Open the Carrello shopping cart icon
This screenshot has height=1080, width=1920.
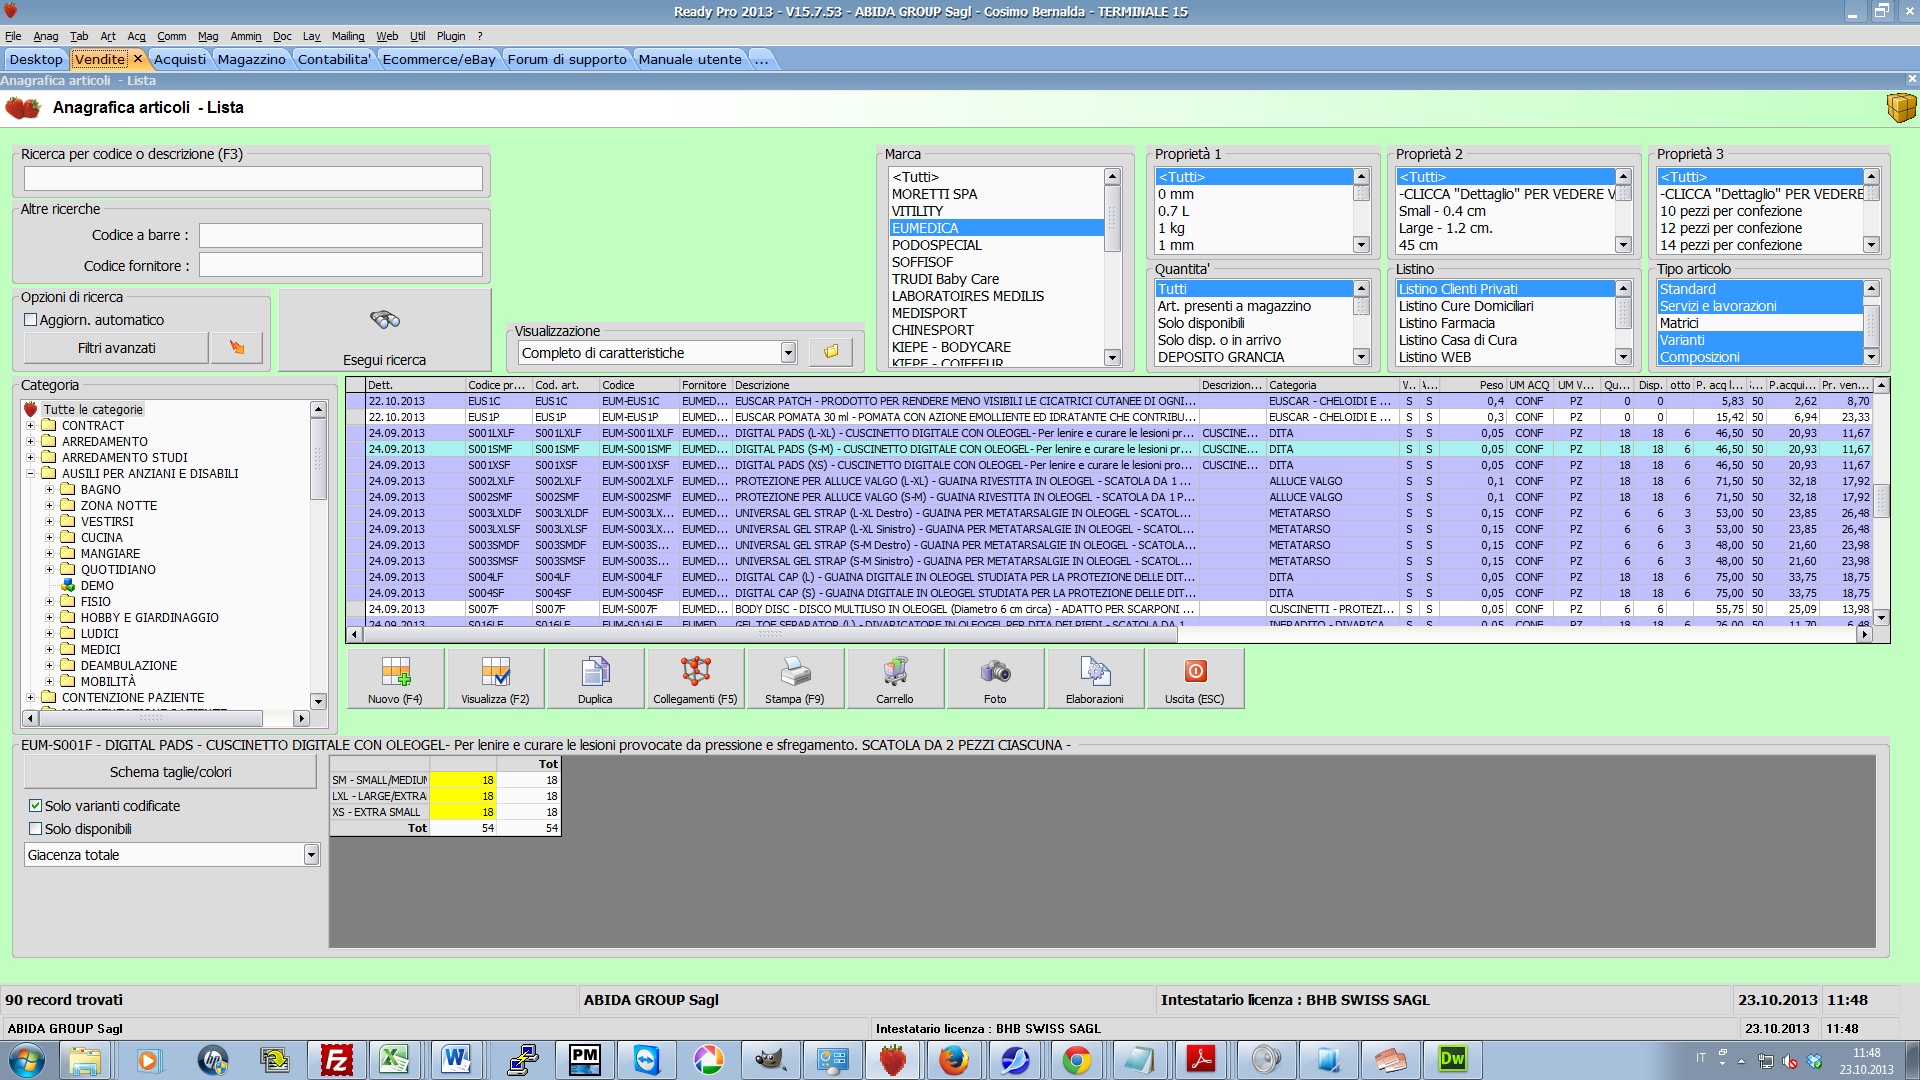[895, 671]
